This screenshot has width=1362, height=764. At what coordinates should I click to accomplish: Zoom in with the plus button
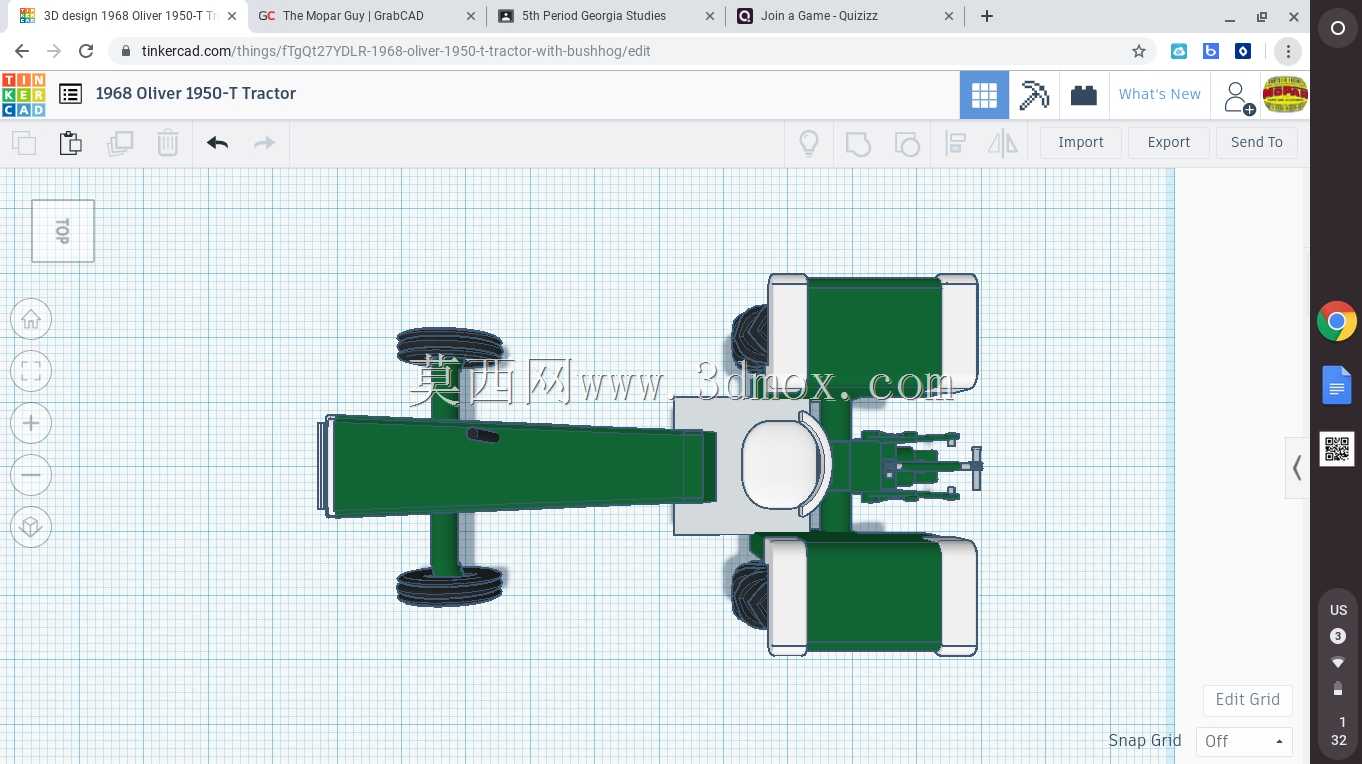(x=31, y=423)
